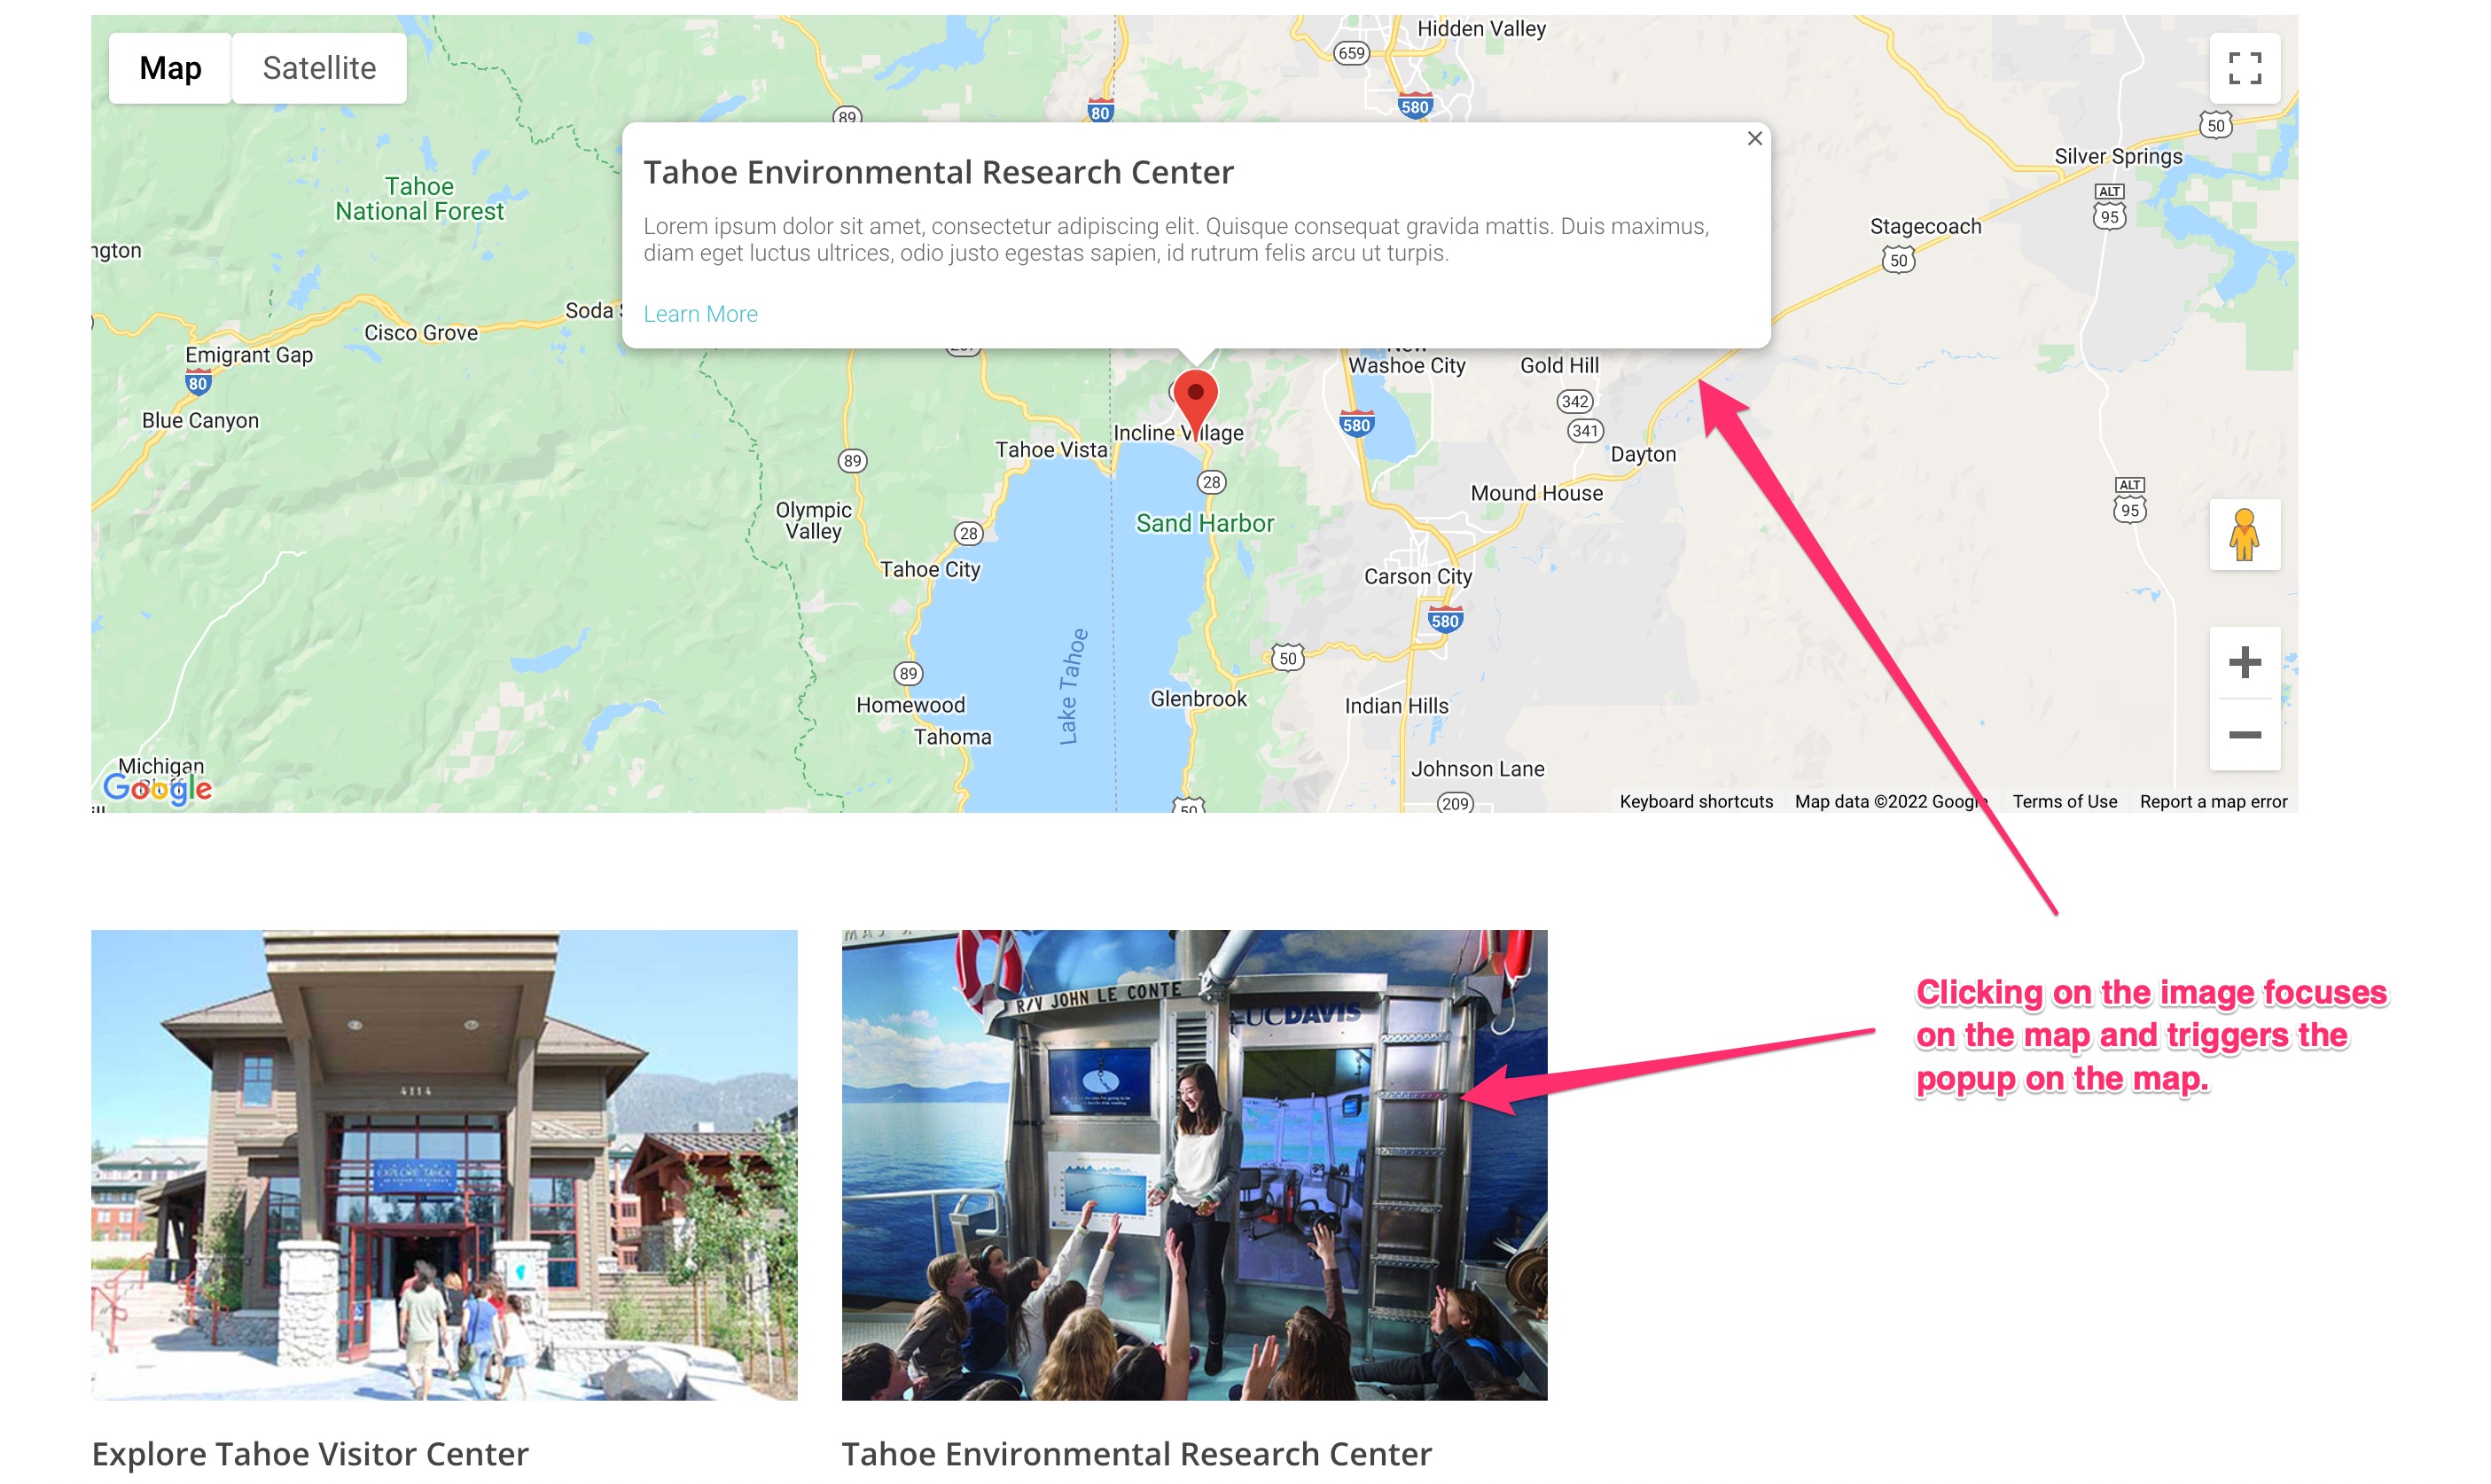Select the Explore Tahoe Visitor Center image

444,1164
